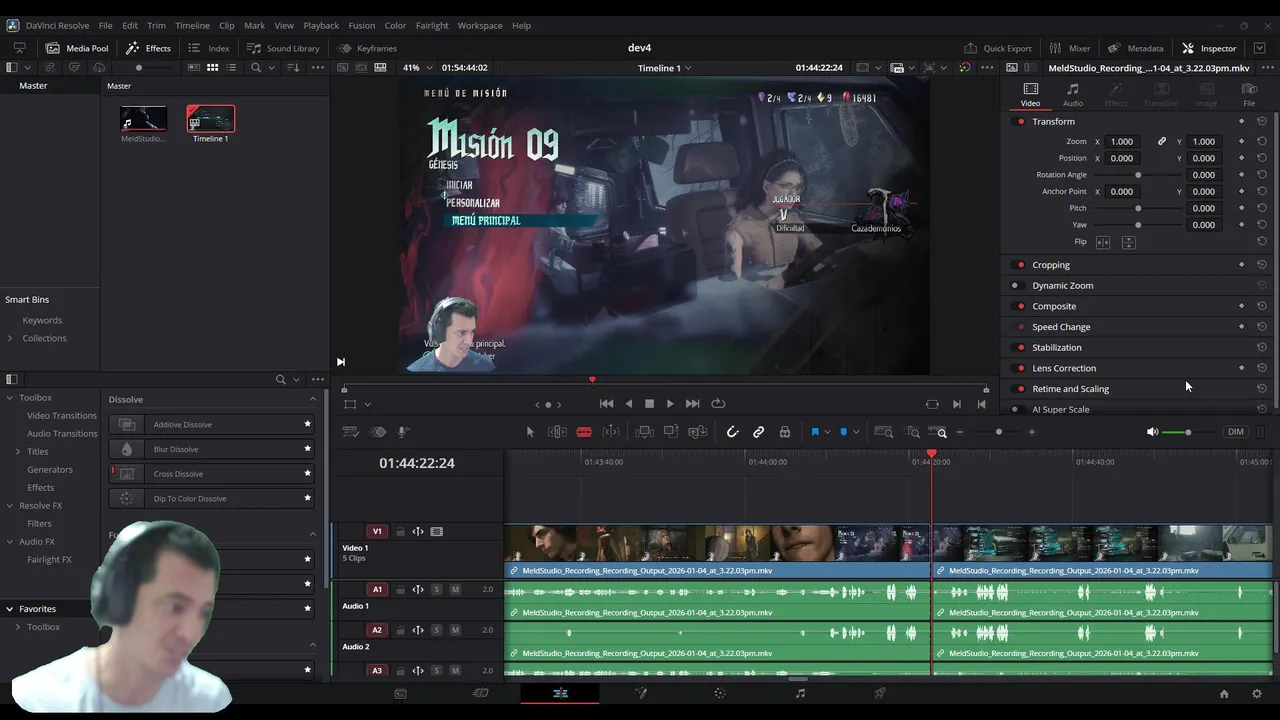Image resolution: width=1280 pixels, height=720 pixels.
Task: Open the Sound Library panel
Action: (283, 48)
